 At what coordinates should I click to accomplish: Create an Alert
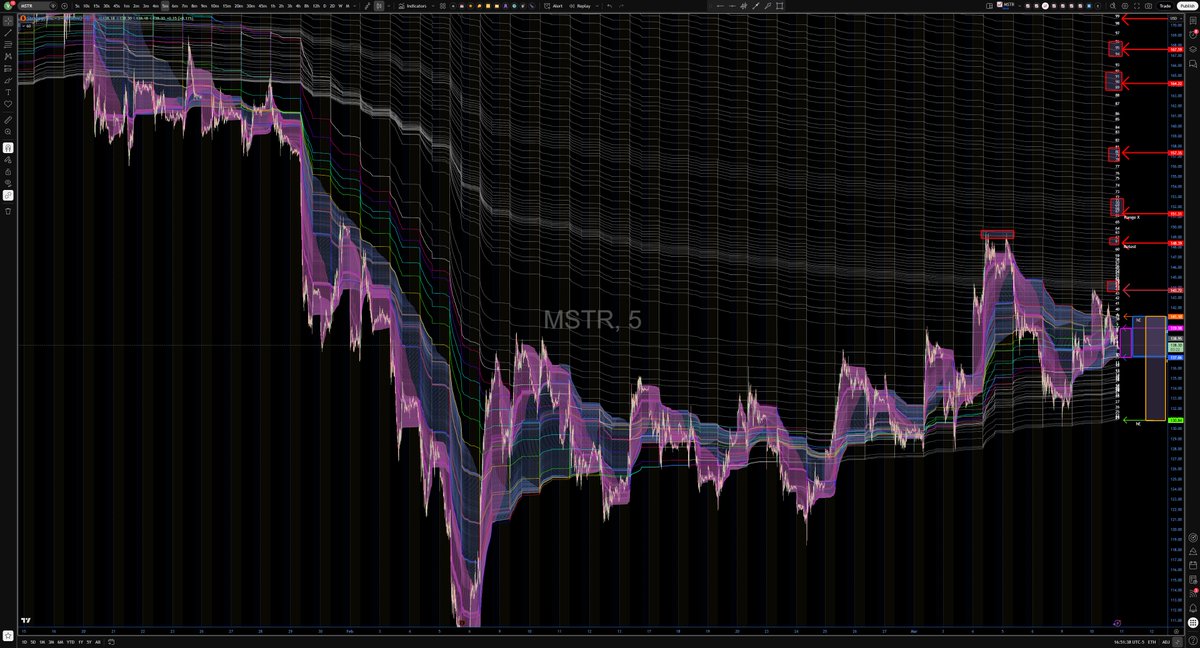[x=556, y=6]
